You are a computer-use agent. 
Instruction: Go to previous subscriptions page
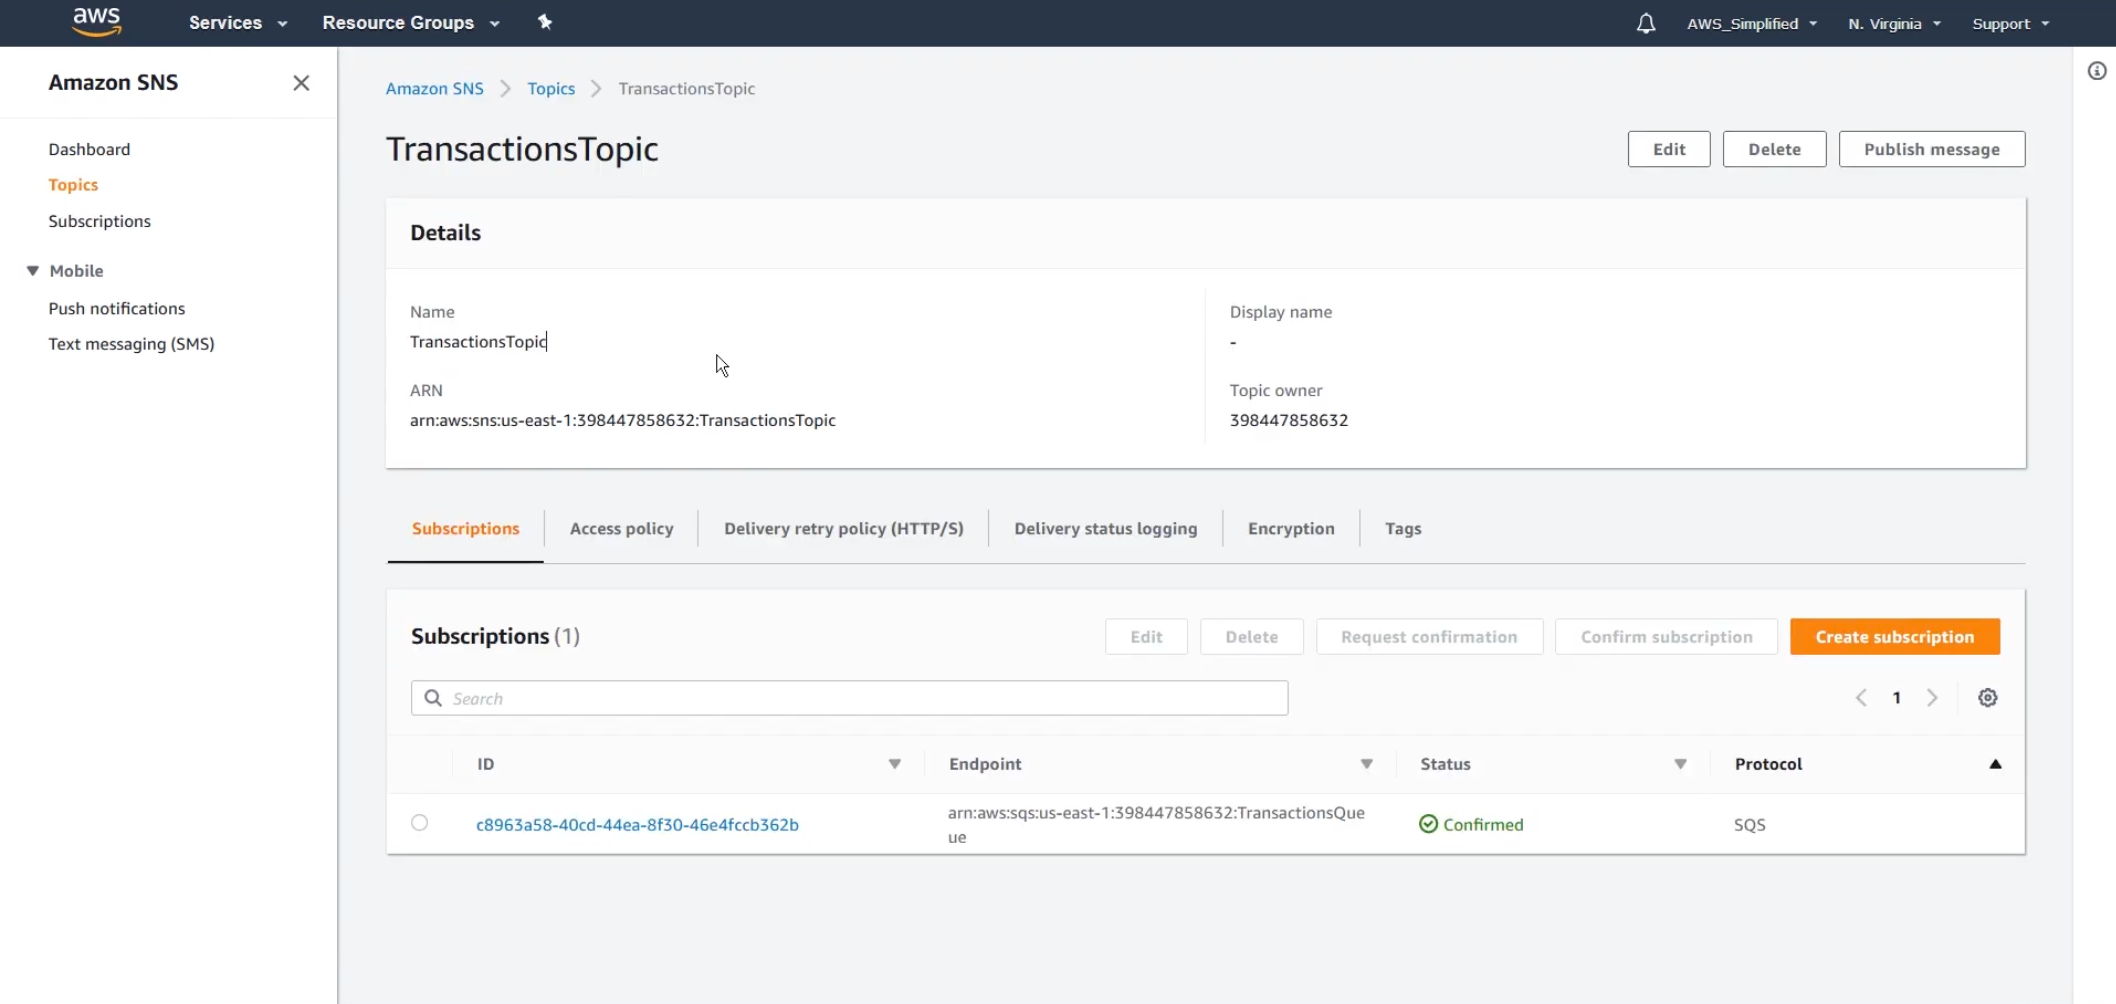pos(1861,698)
